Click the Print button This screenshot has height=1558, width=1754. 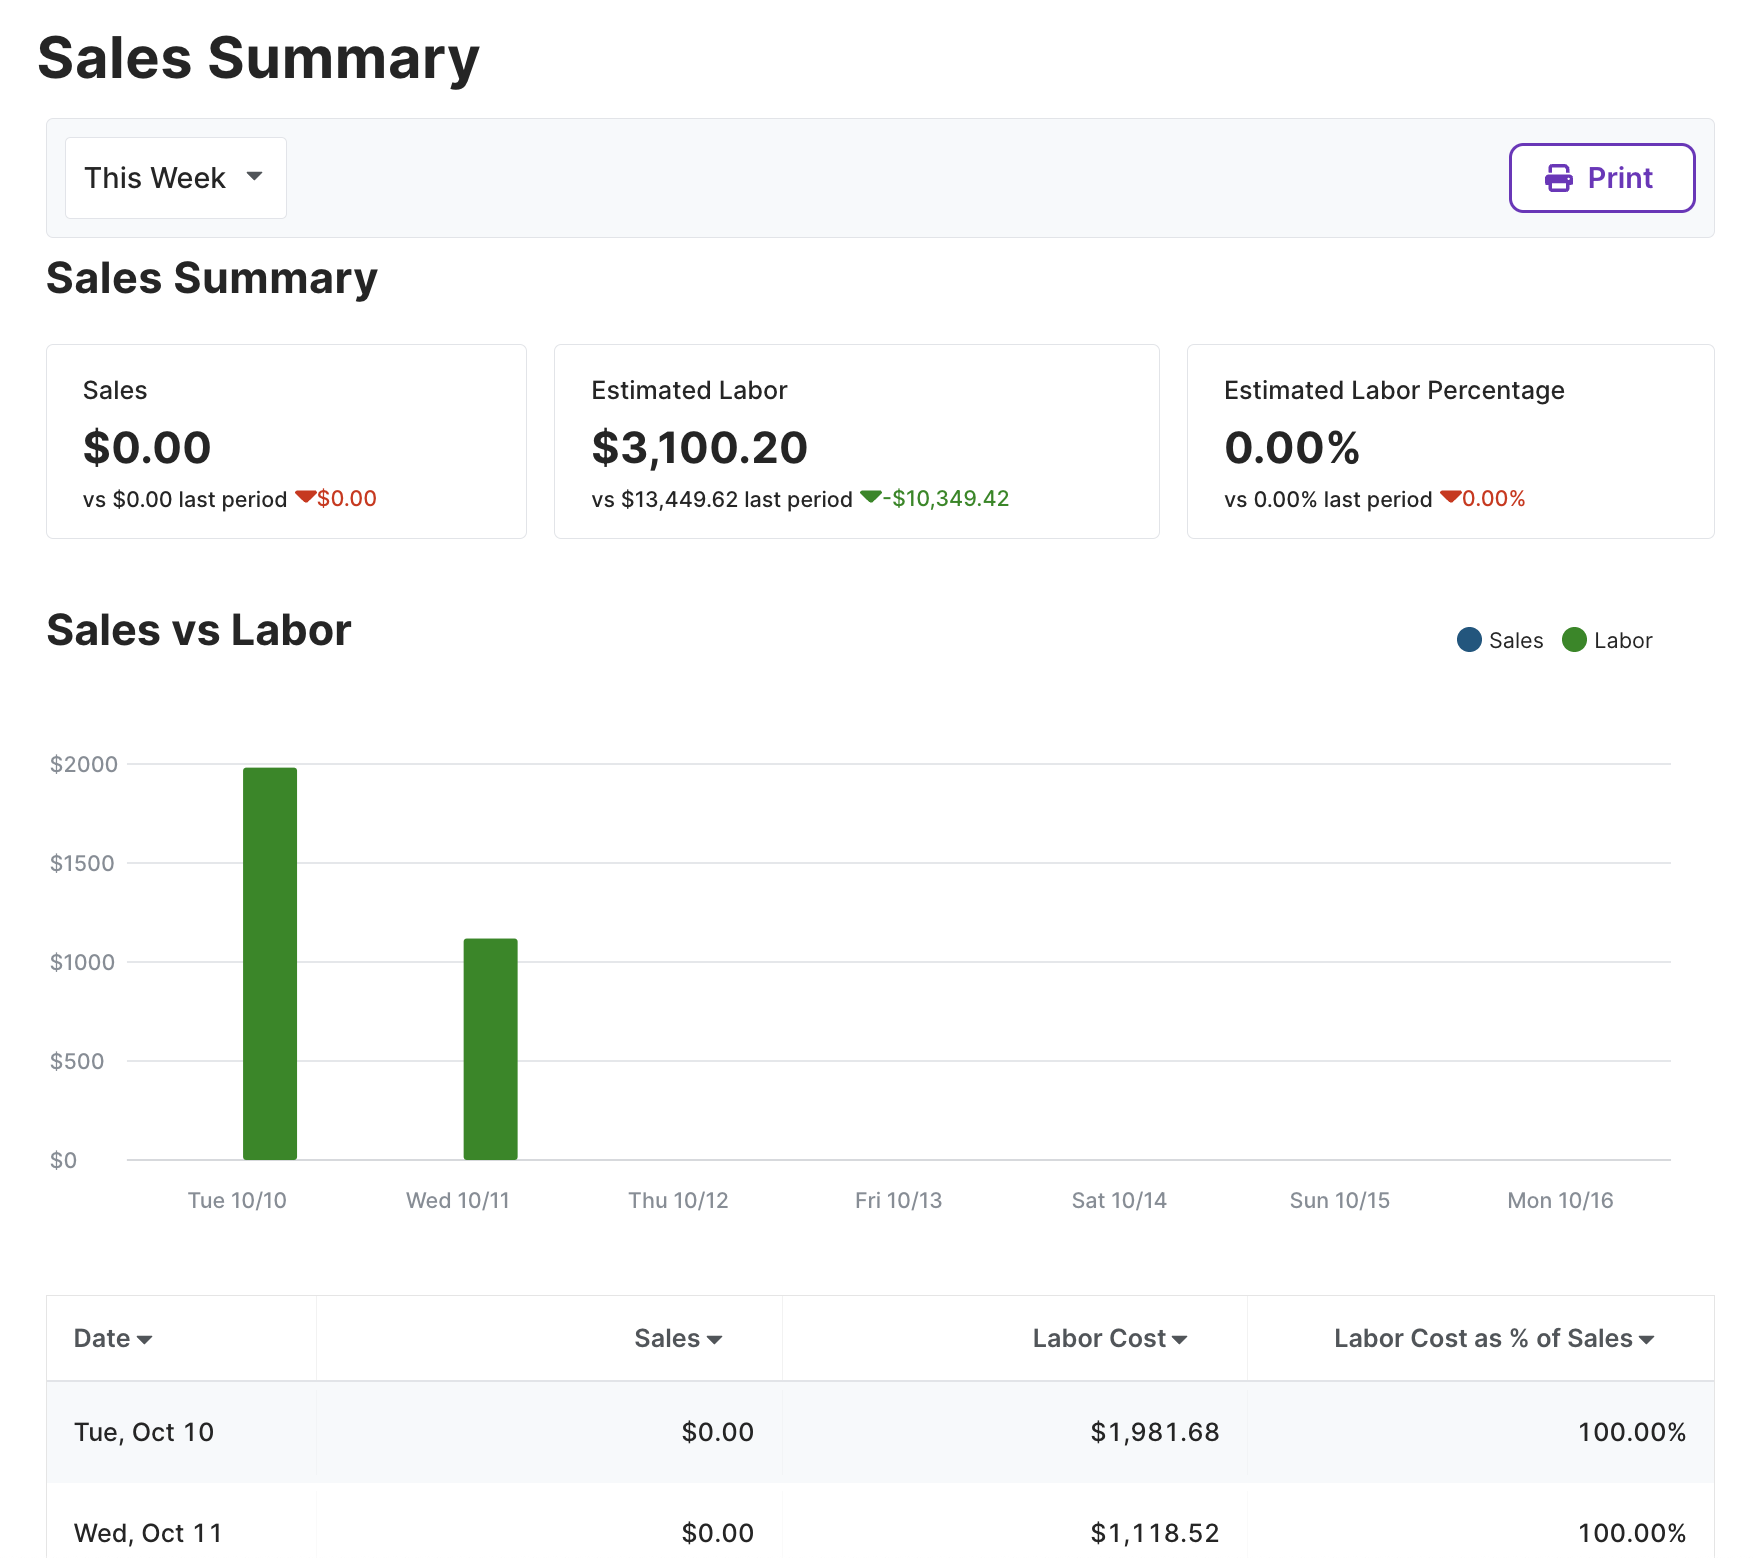click(x=1602, y=178)
